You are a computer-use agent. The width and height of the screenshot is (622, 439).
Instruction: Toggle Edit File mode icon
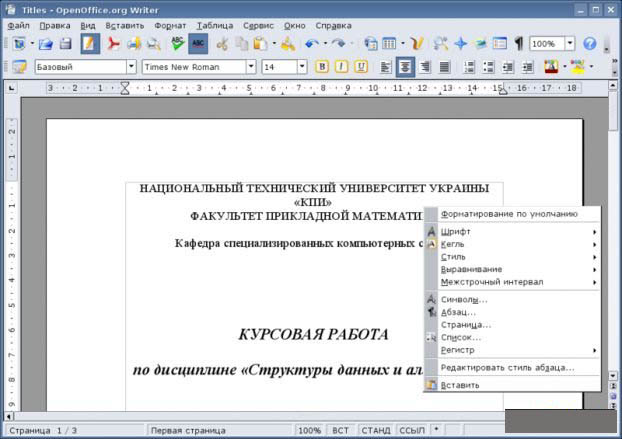[90, 44]
